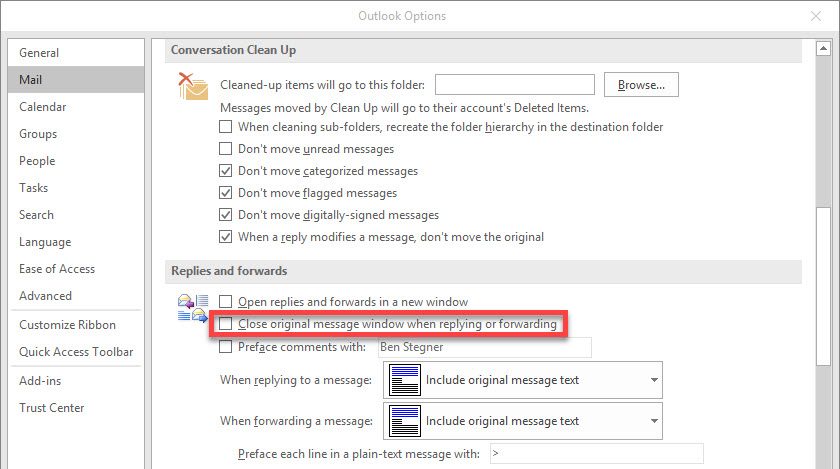Go to the Groups category
840x469 pixels.
76,133
